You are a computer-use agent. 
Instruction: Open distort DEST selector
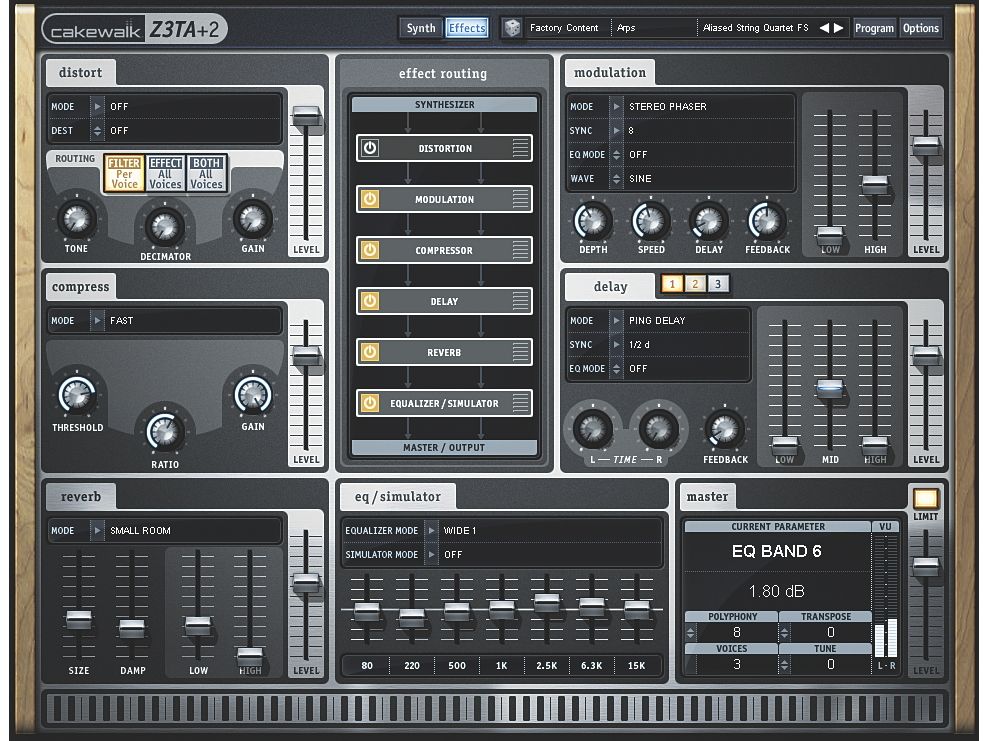click(x=97, y=130)
